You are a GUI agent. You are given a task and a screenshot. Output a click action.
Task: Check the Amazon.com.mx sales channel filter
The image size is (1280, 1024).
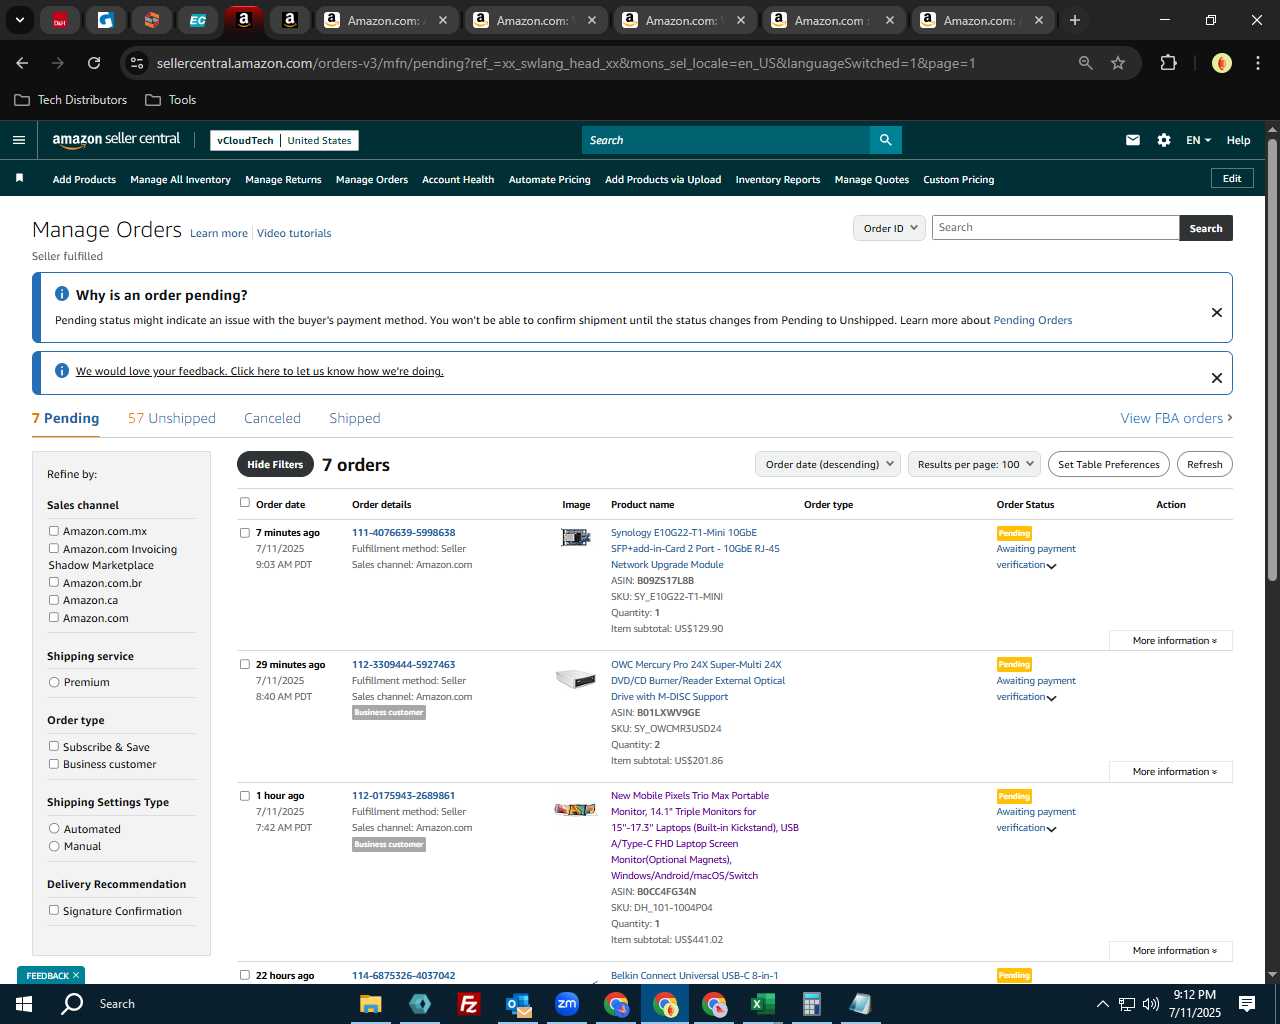[54, 531]
